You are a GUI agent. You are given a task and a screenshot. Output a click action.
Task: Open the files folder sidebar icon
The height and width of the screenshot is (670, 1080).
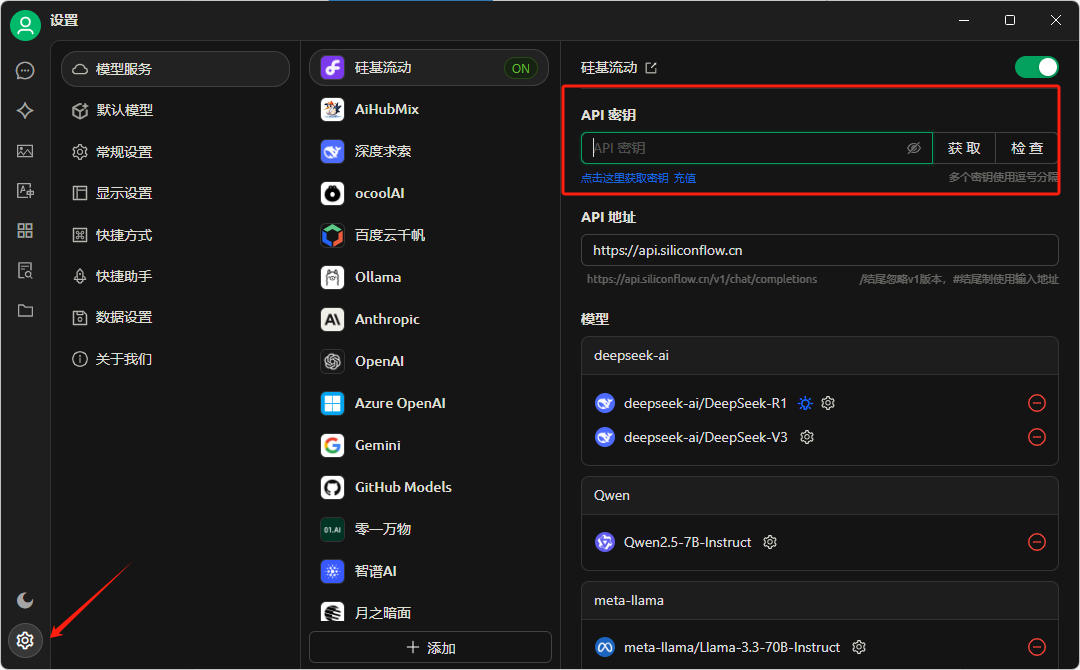tap(25, 311)
